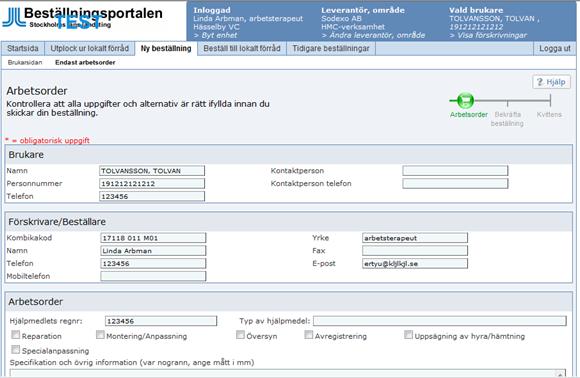Image resolution: width=580 pixels, height=378 pixels.
Task: Click the Beställningsportalen logo
Action: pos(82,17)
